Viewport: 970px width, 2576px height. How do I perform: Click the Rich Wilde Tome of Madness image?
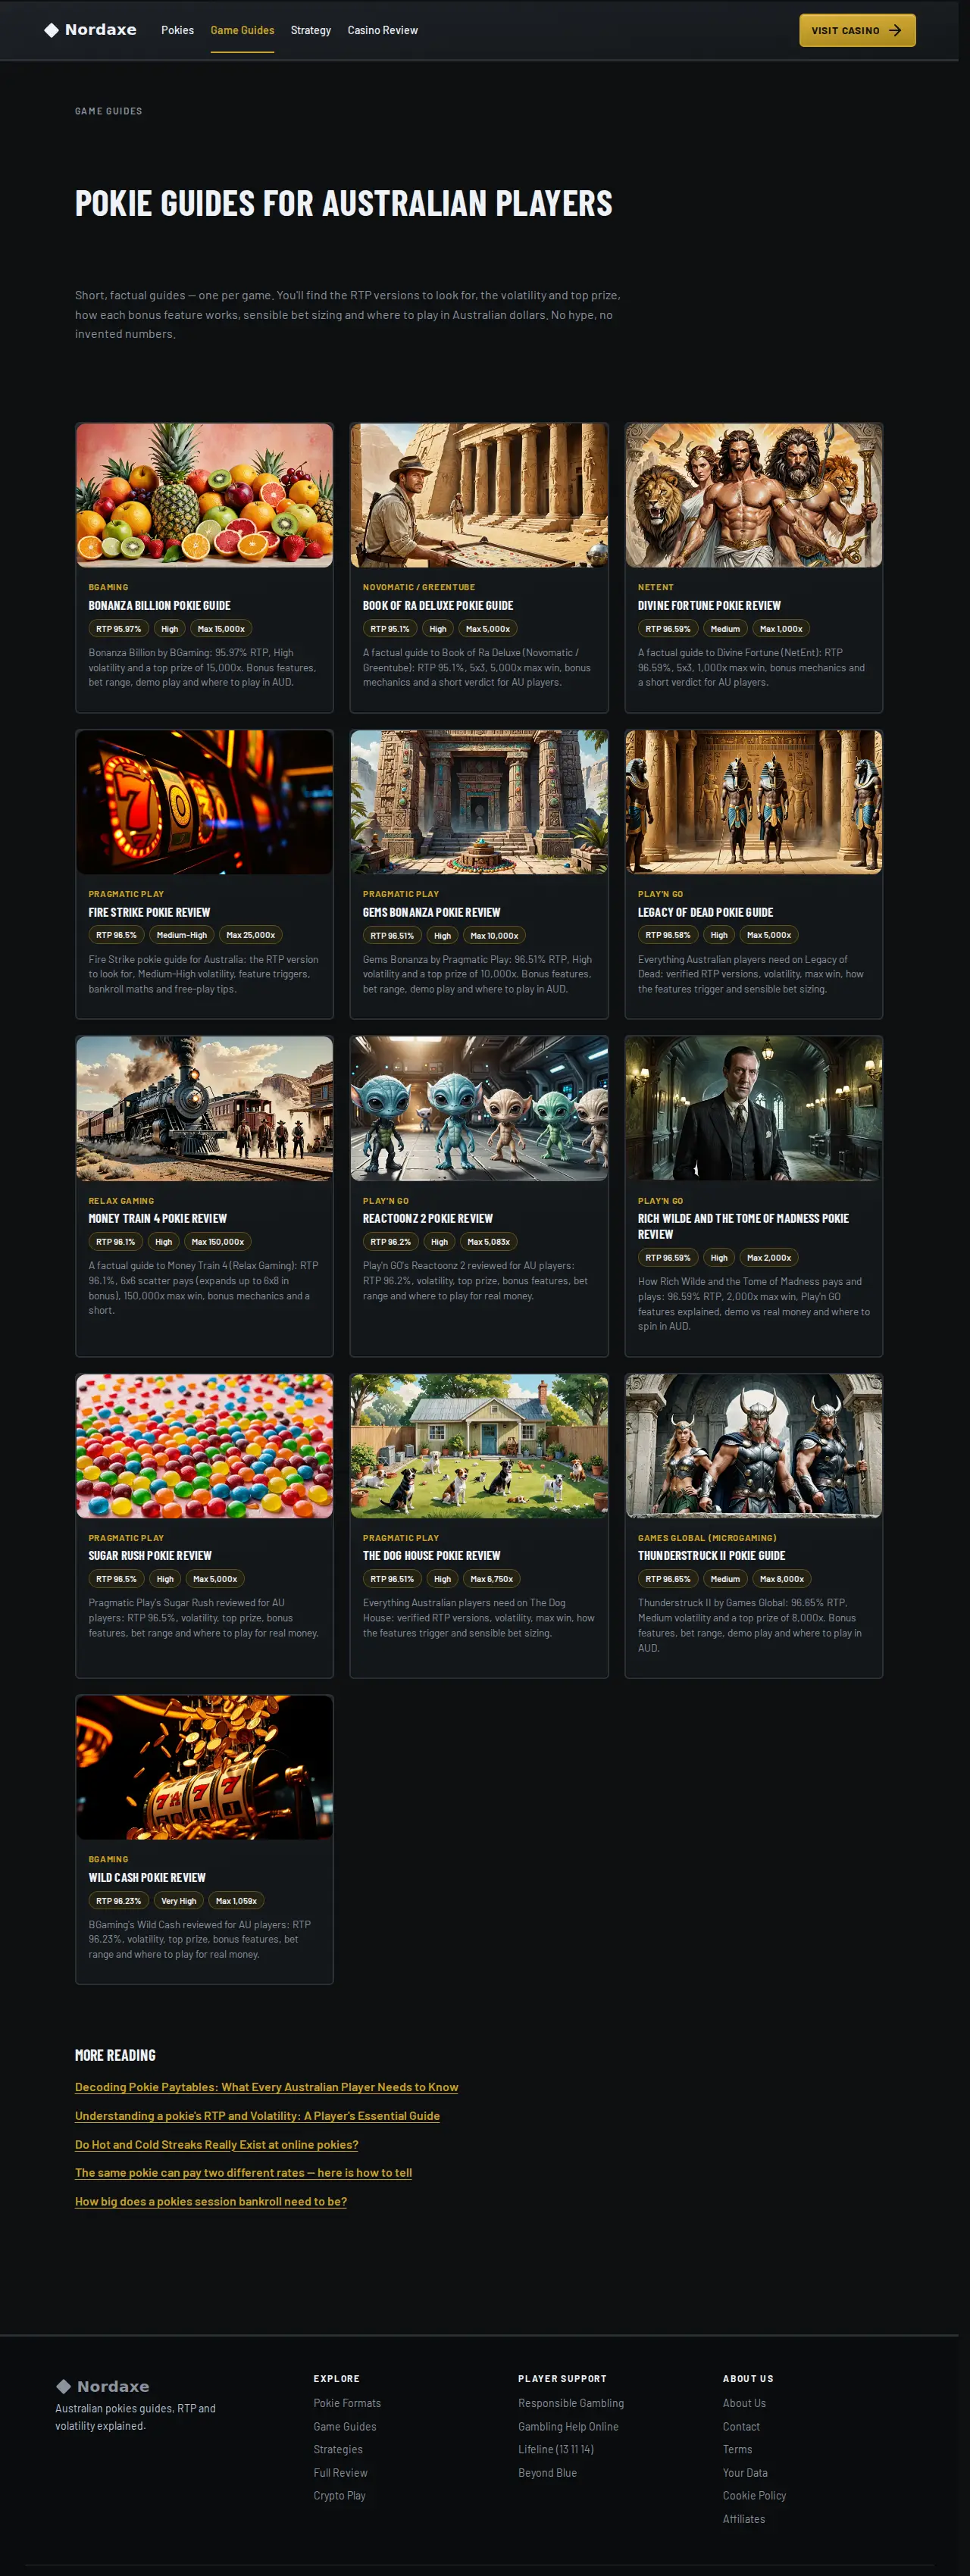click(x=754, y=1108)
